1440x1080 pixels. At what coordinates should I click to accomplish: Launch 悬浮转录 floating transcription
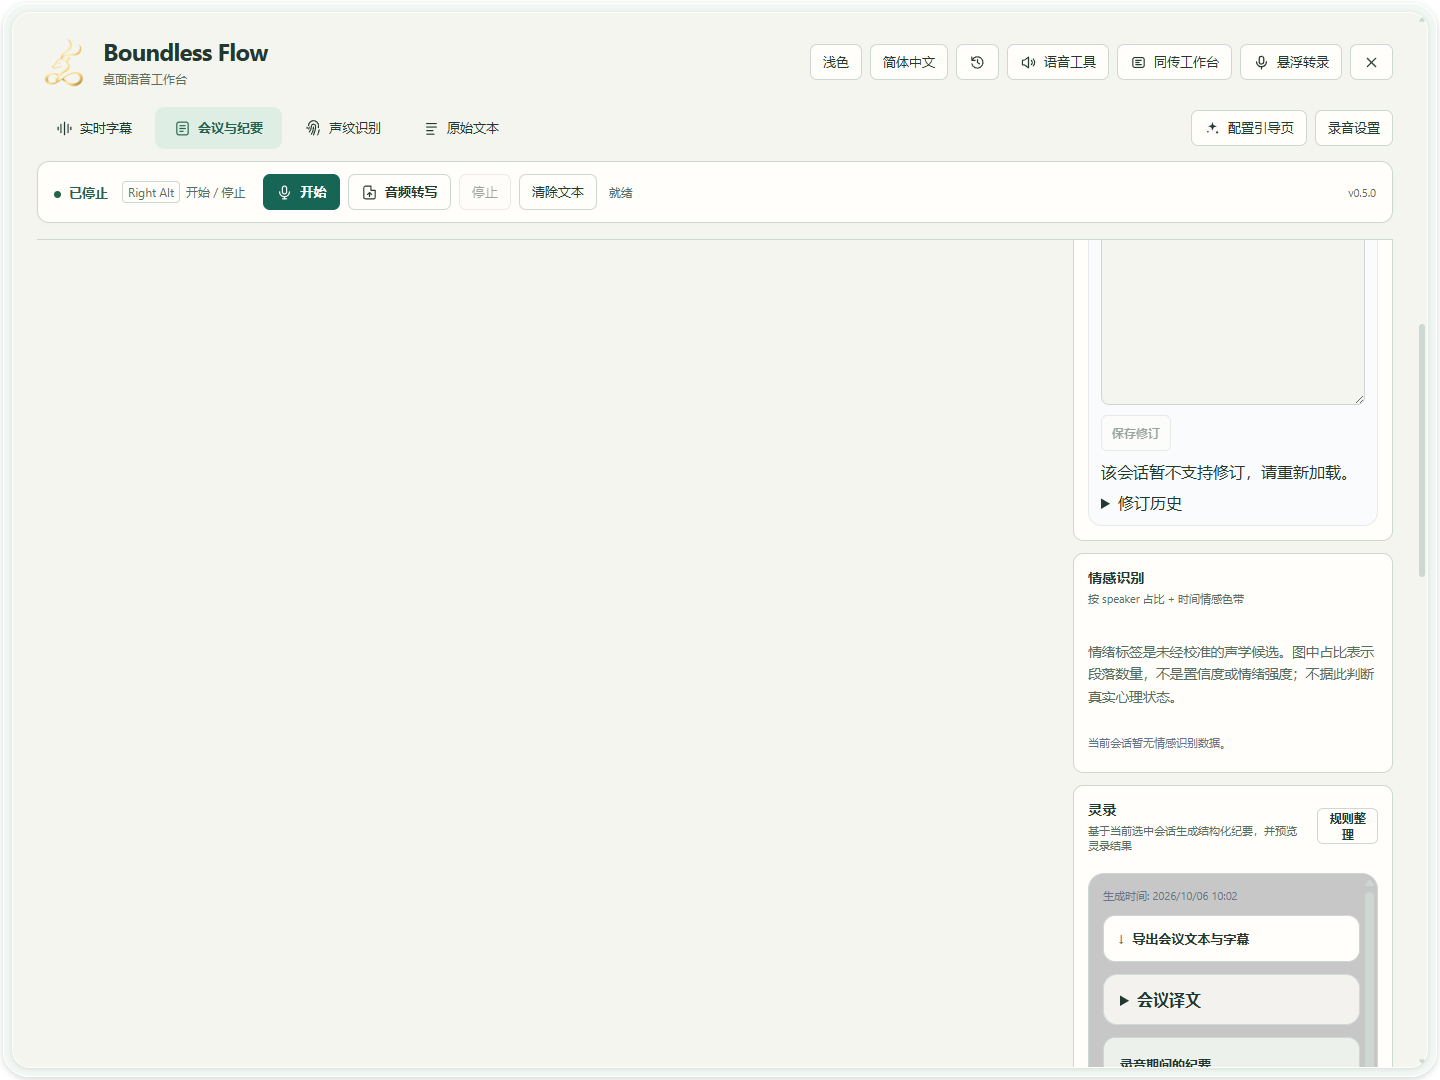pos(1291,62)
